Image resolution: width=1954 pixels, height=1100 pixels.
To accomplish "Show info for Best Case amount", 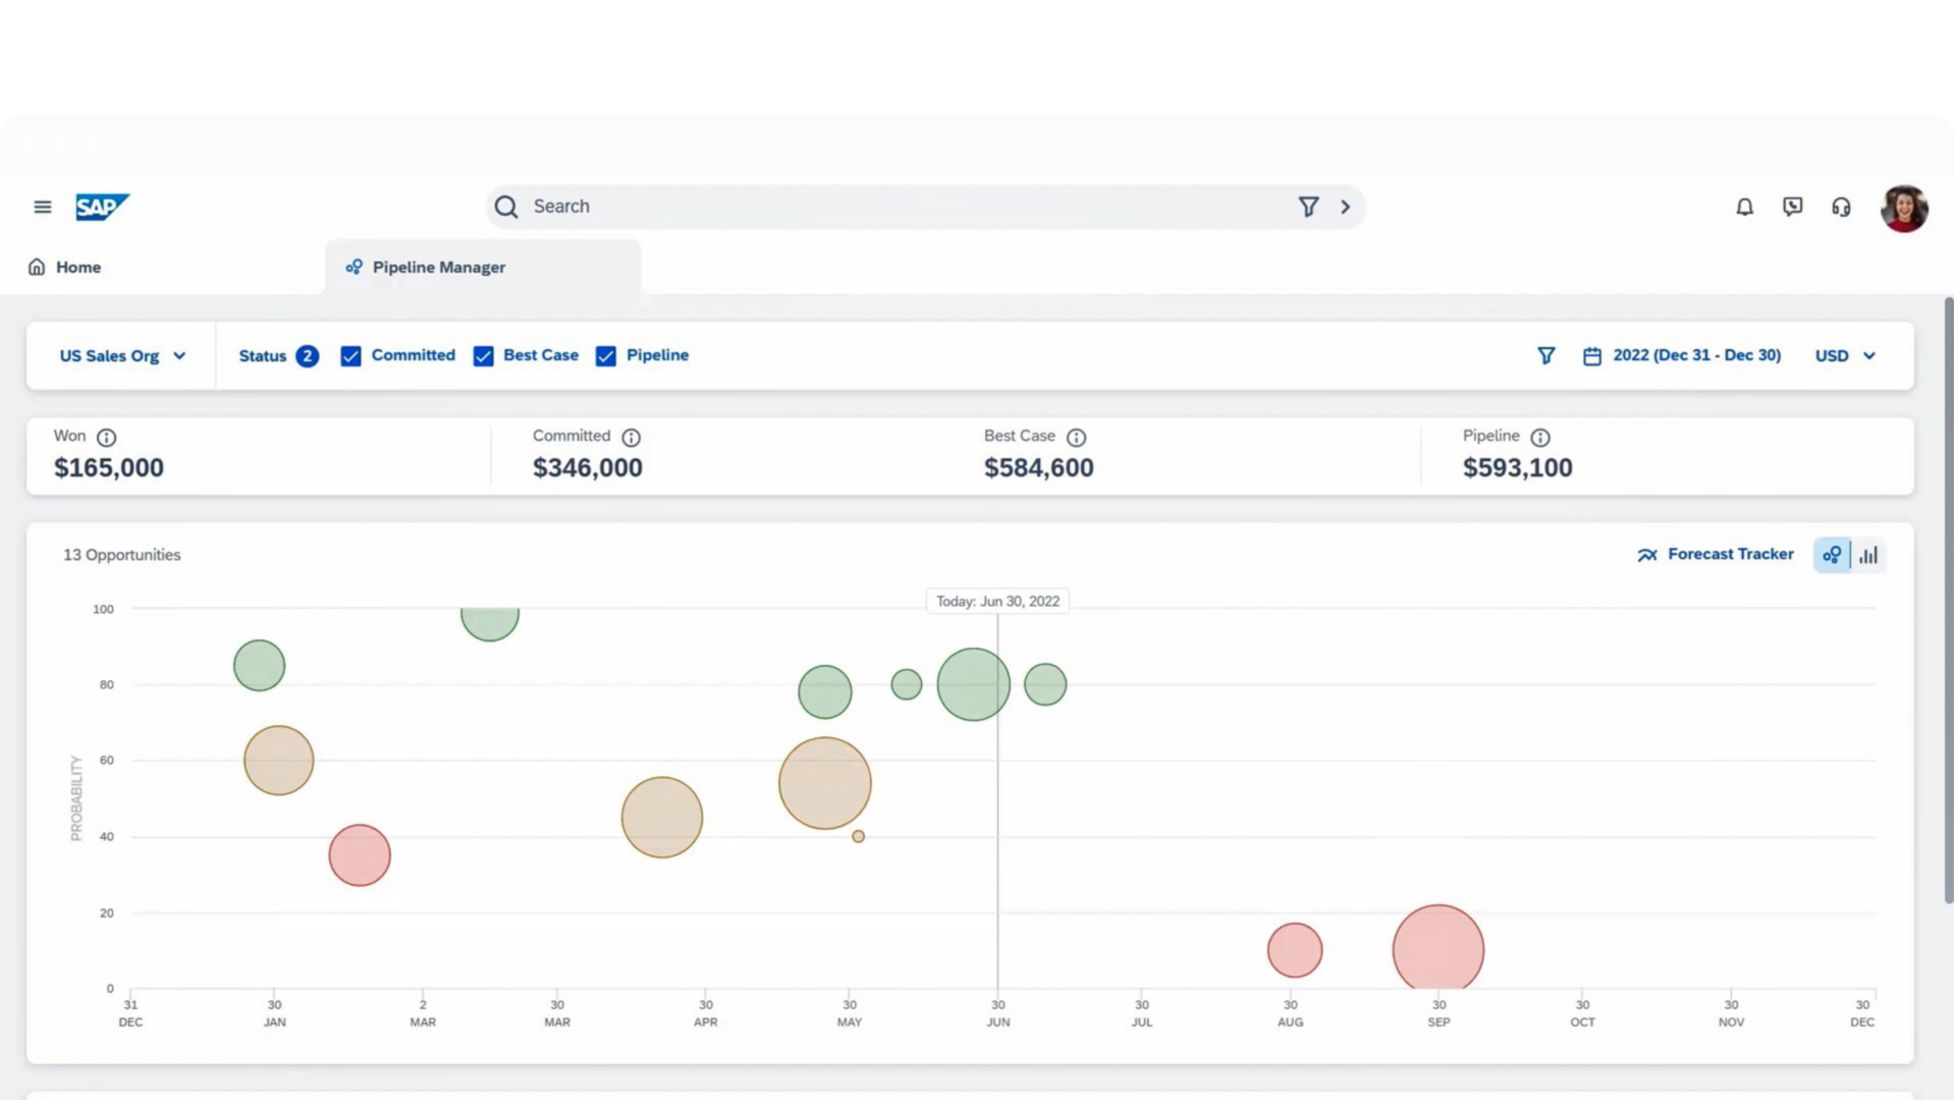I will [1076, 438].
